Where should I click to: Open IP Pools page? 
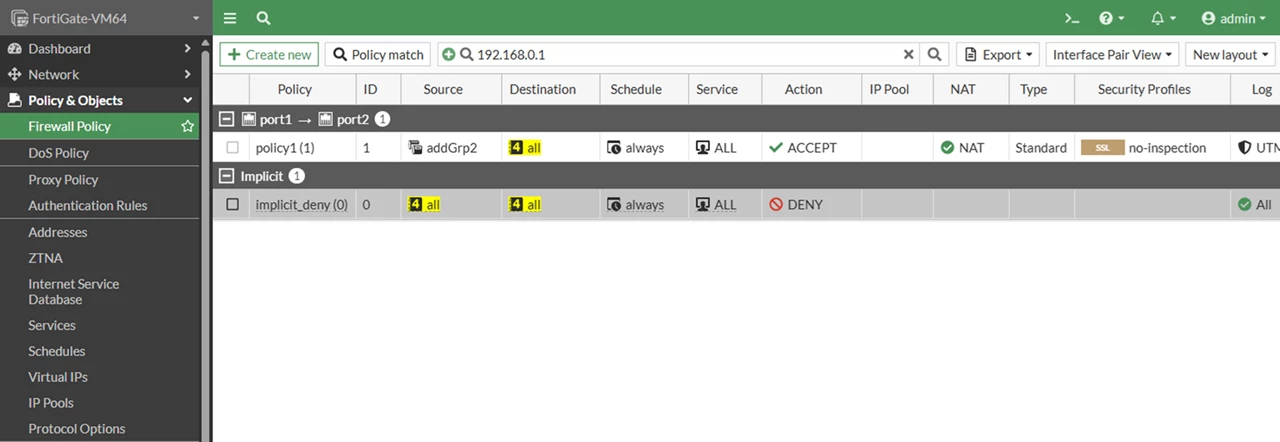click(x=51, y=403)
